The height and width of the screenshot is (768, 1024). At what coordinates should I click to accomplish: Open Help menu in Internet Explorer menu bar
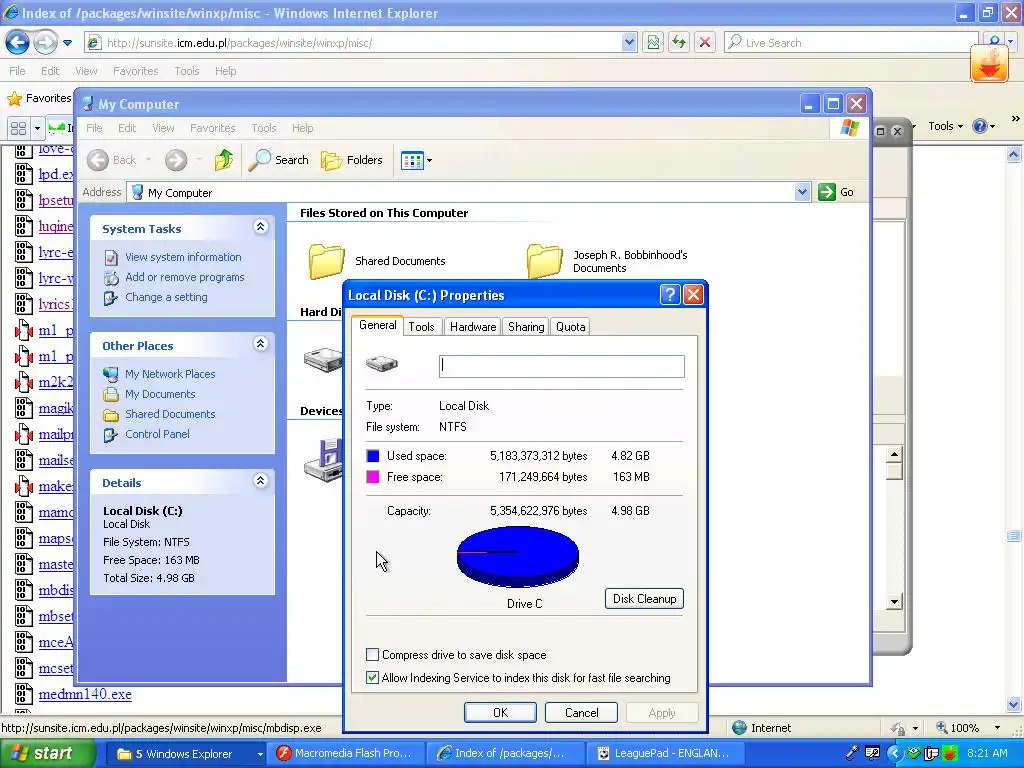tap(225, 71)
